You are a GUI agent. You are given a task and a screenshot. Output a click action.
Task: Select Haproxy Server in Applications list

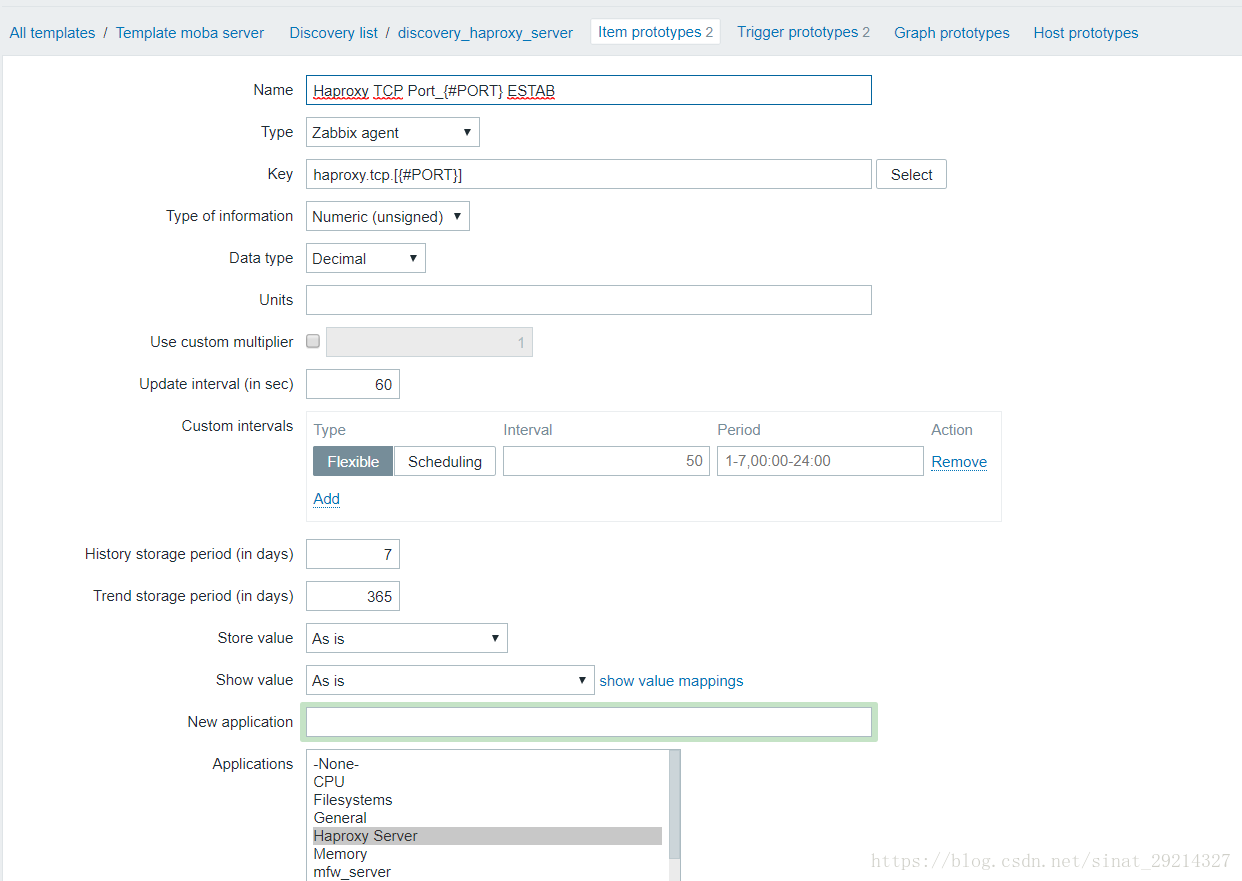pyautogui.click(x=365, y=836)
